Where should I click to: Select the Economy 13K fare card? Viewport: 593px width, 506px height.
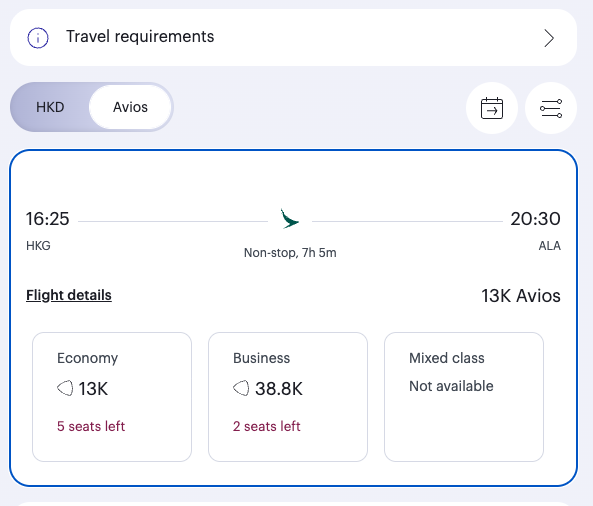[x=112, y=397]
